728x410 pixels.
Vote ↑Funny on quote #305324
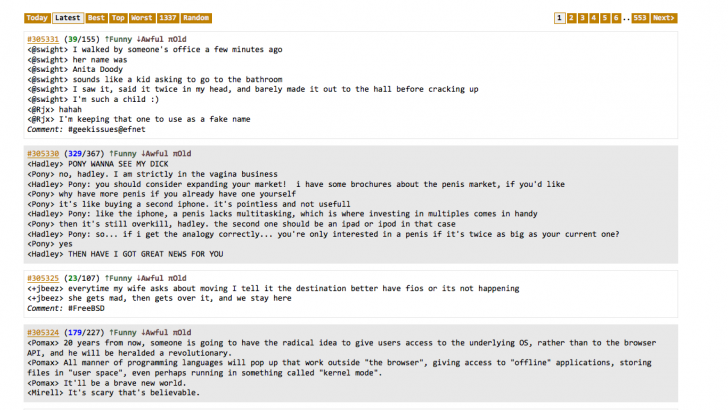tap(123, 332)
